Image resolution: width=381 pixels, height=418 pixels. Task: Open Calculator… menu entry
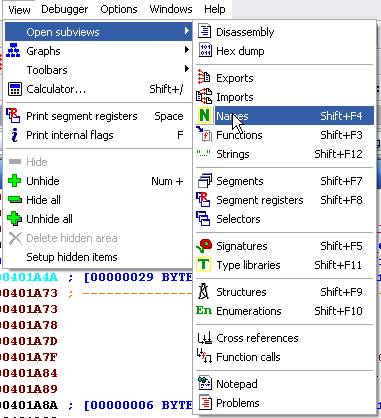(x=98, y=89)
